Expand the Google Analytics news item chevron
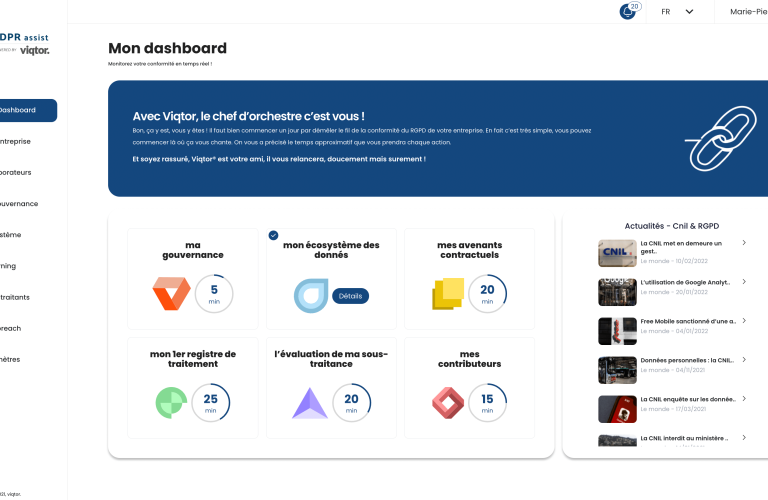This screenshot has width=768, height=500. pyautogui.click(x=744, y=283)
